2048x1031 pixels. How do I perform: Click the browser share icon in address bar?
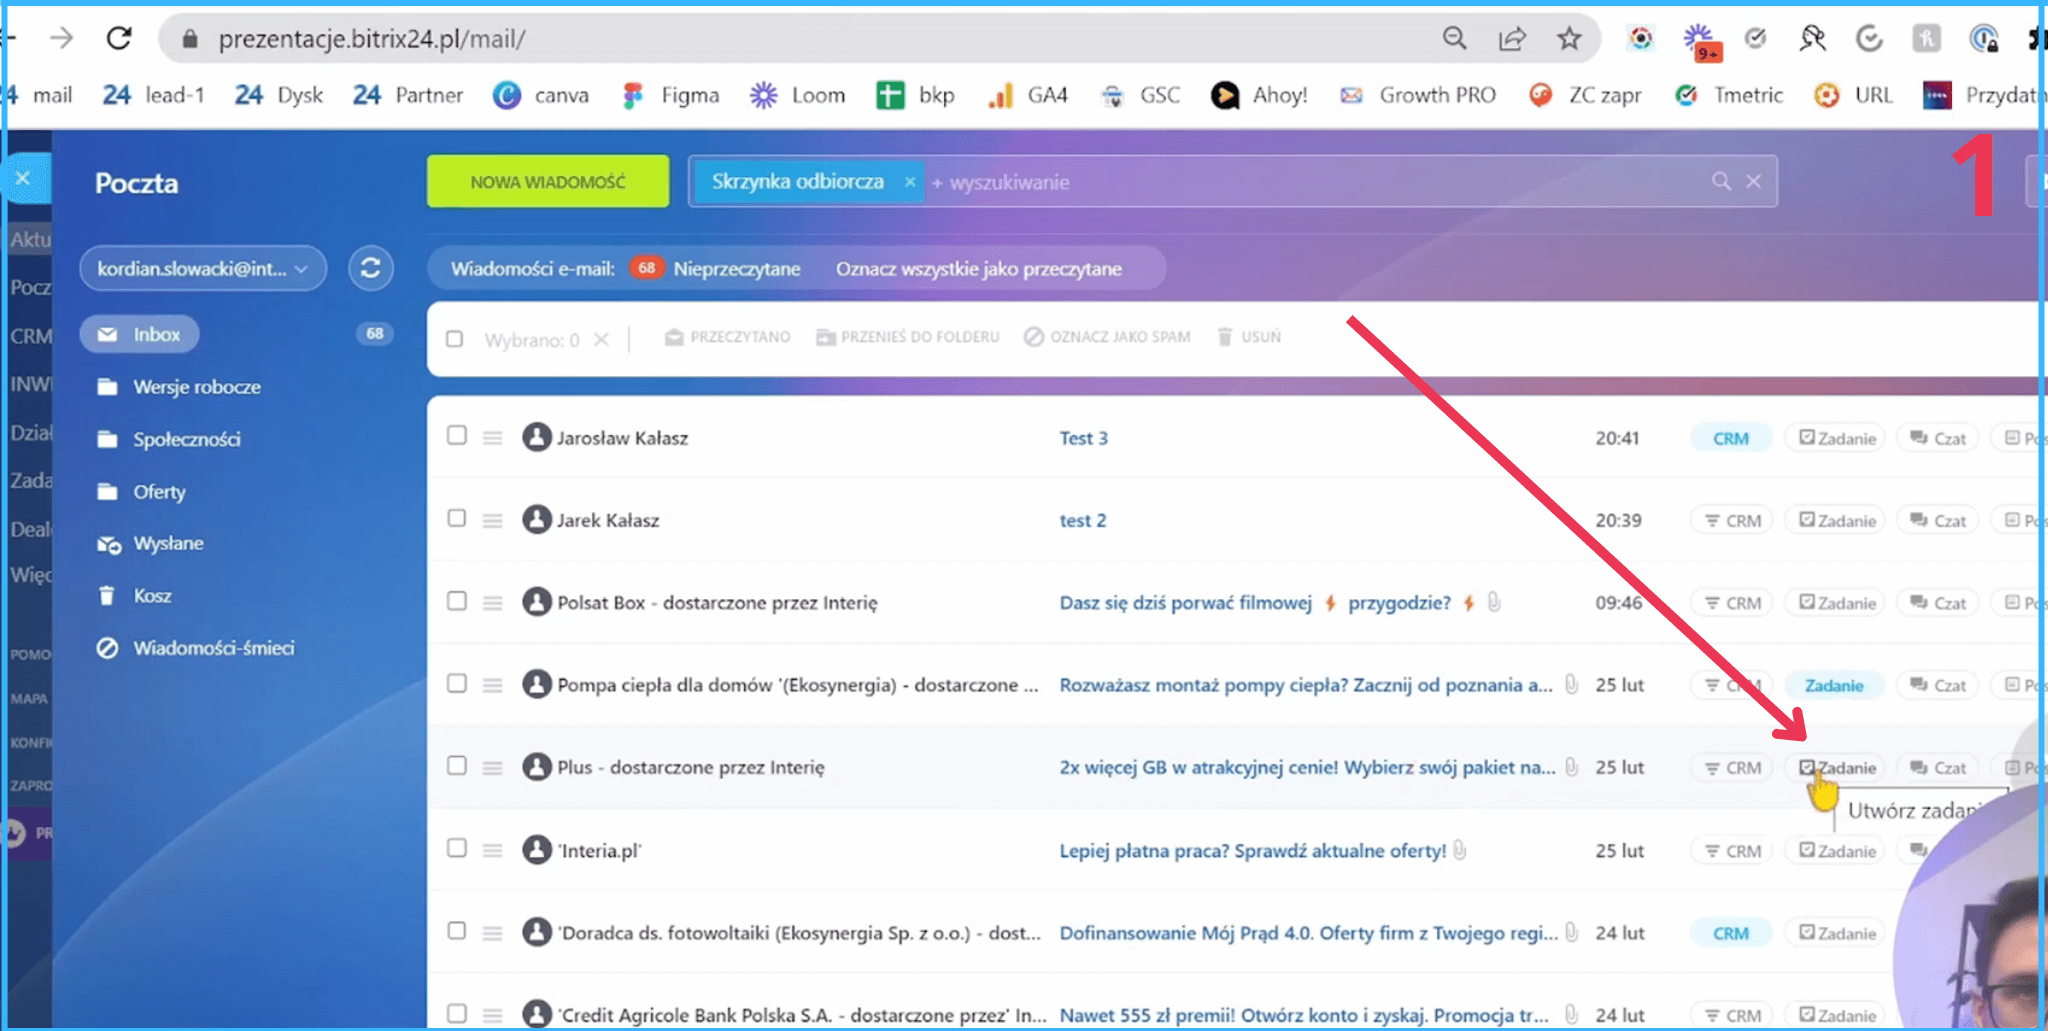pos(1512,39)
